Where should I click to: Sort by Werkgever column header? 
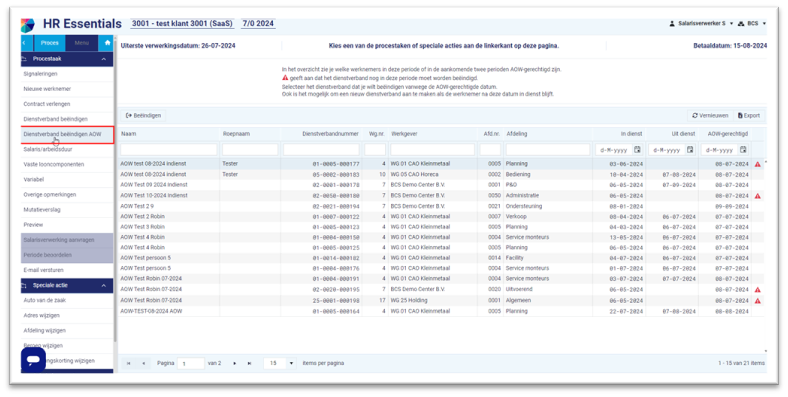click(404, 134)
